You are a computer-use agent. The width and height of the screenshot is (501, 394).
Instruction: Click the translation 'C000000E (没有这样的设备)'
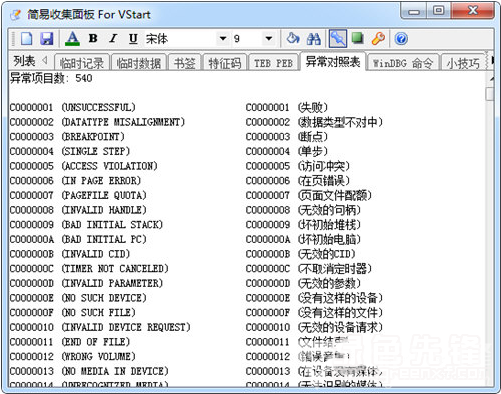[x=314, y=298]
